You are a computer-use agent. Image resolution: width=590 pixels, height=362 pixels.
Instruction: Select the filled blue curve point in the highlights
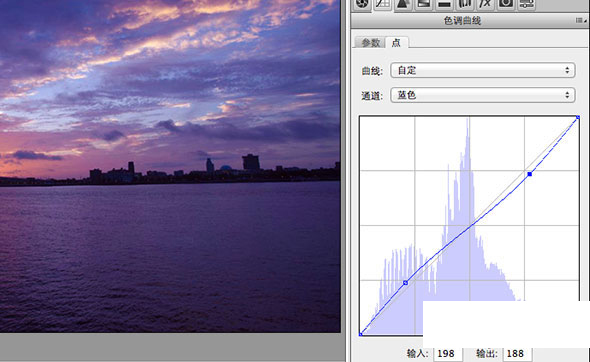[x=530, y=174]
